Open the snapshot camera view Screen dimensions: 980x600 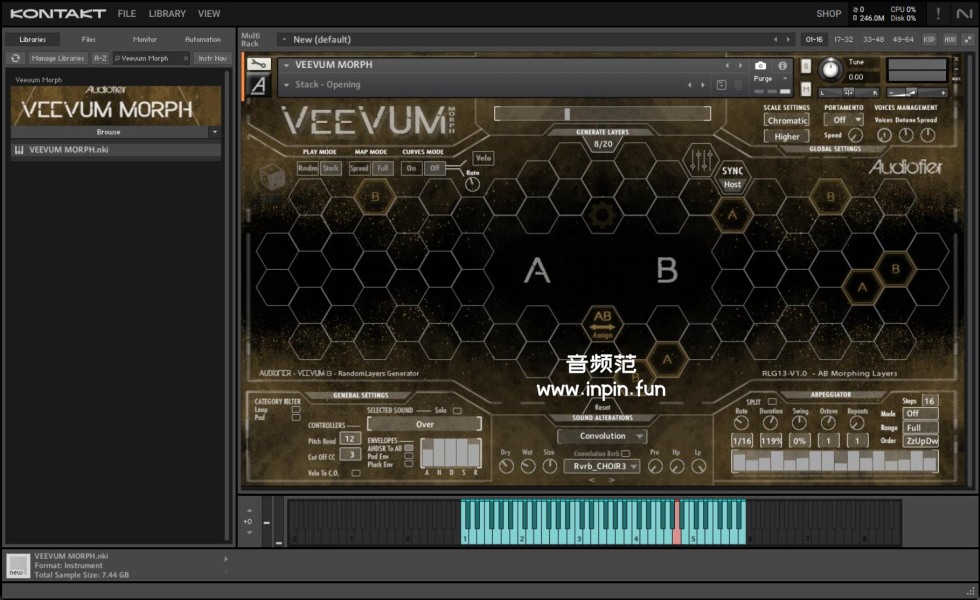(x=760, y=65)
